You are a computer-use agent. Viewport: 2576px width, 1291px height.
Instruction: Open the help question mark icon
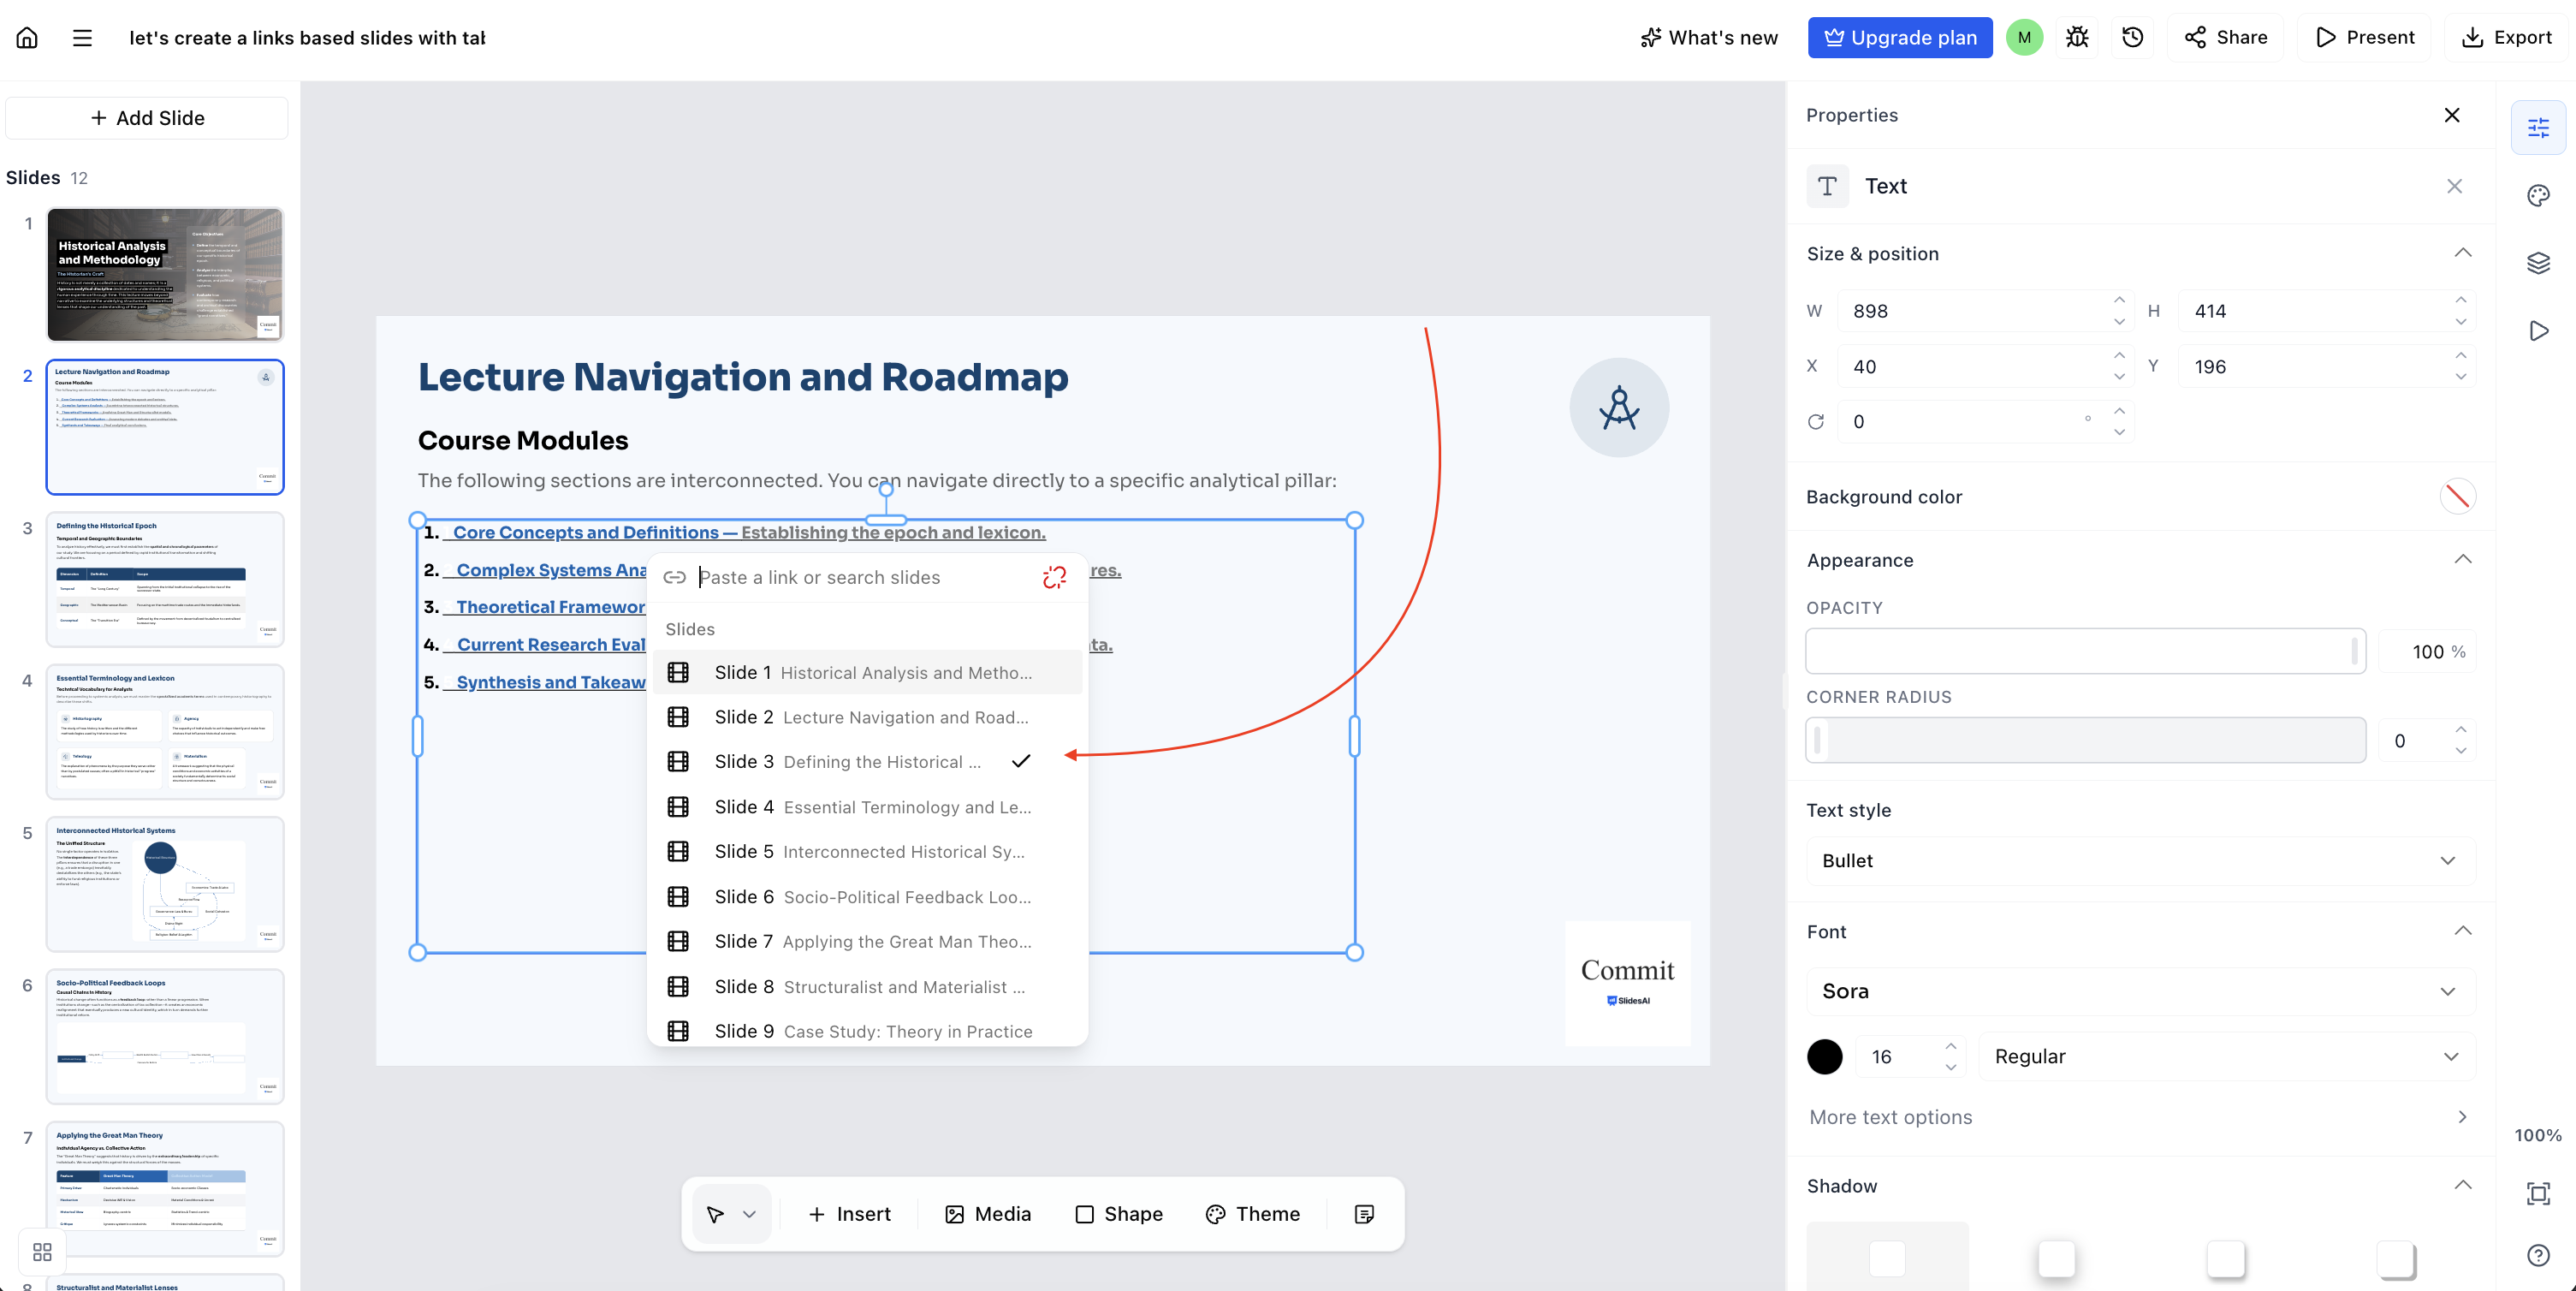(x=2538, y=1255)
